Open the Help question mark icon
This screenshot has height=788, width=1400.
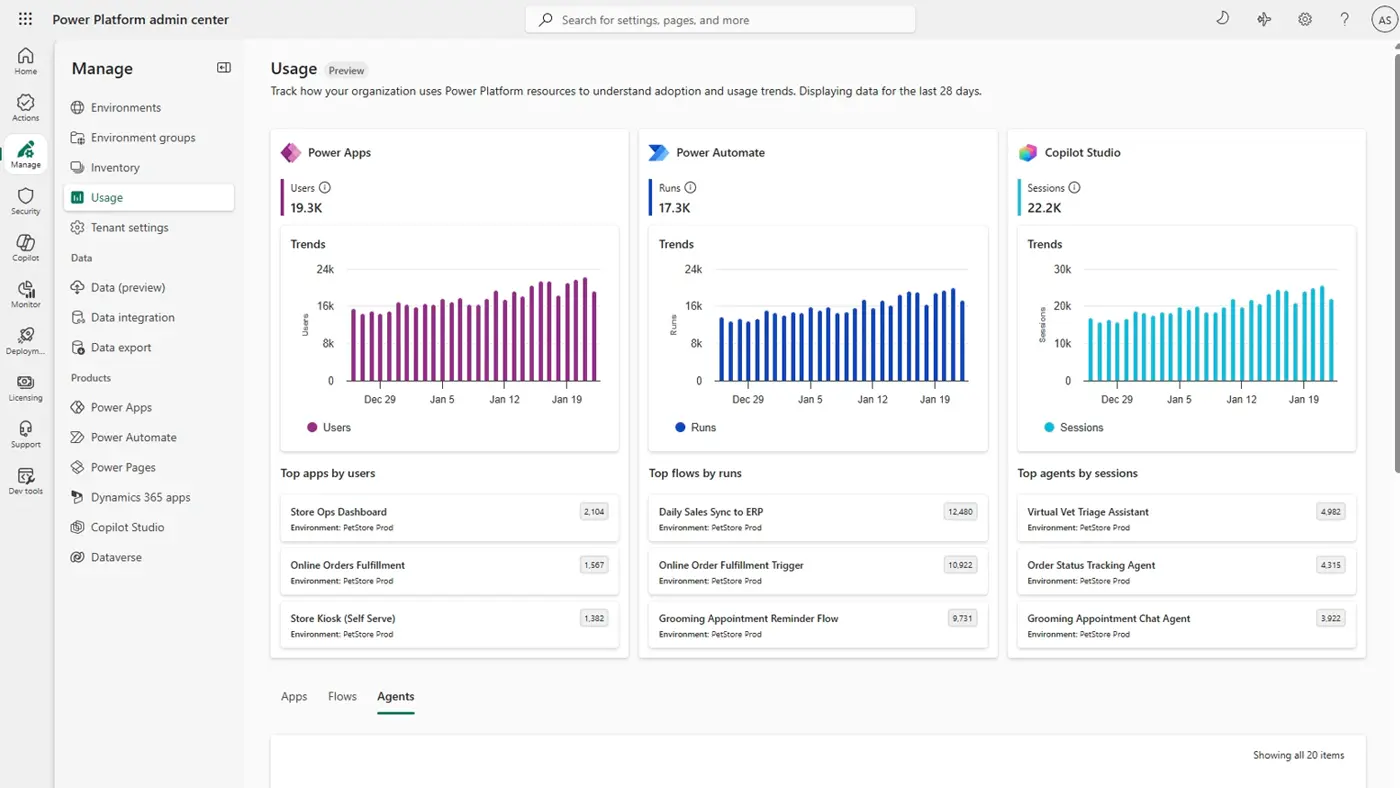(1345, 19)
